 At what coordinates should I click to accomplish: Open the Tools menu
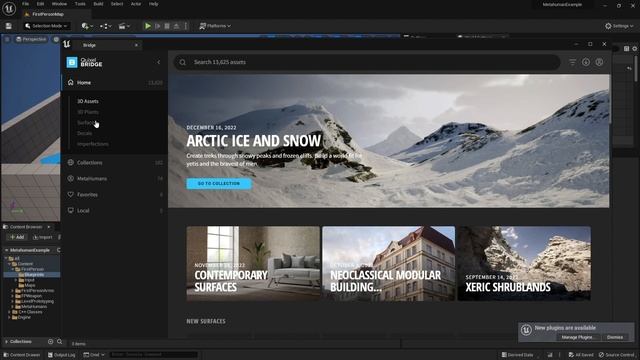click(80, 4)
